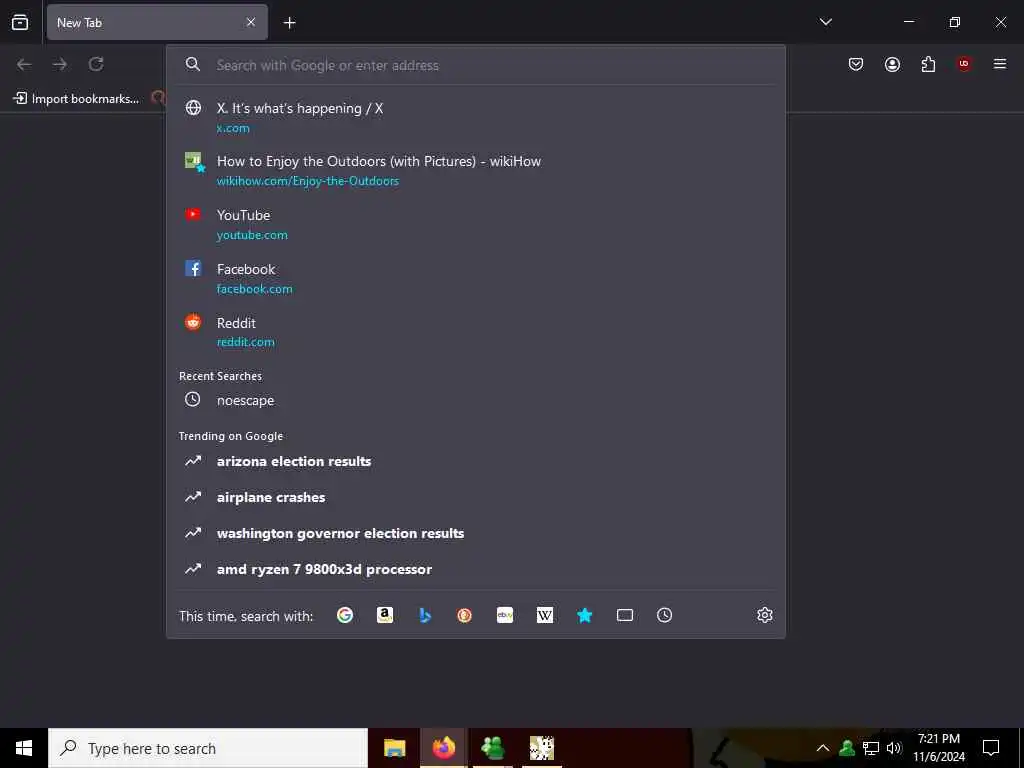Search history with the clock icon
The image size is (1024, 768).
664,615
